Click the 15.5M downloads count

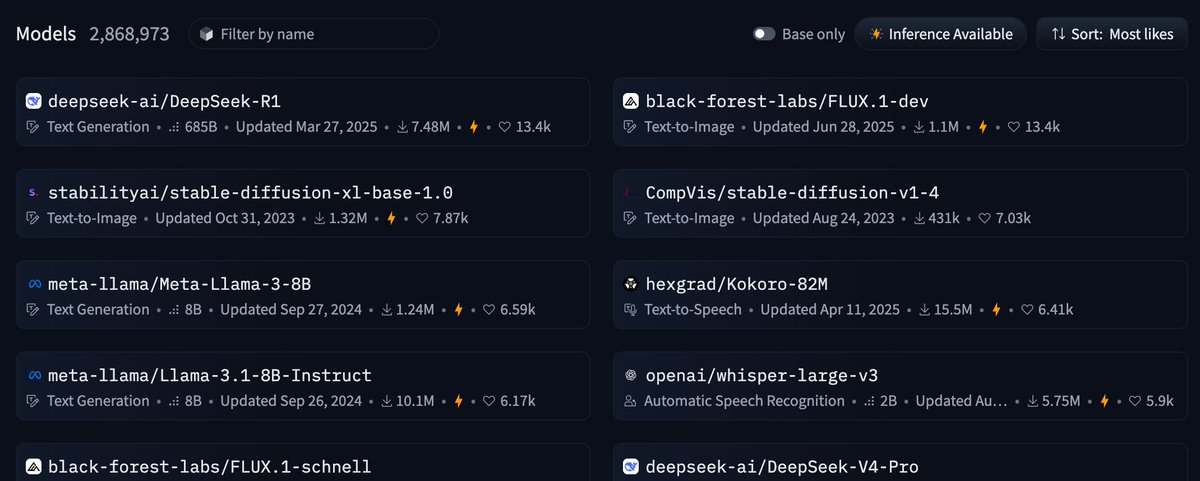click(x=952, y=310)
